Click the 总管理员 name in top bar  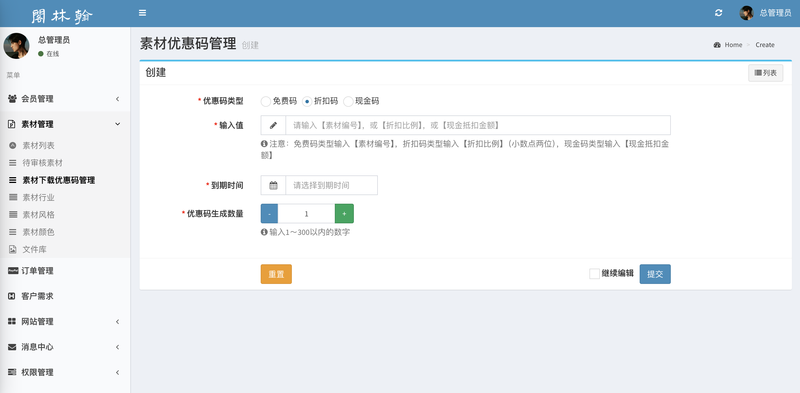pos(776,13)
